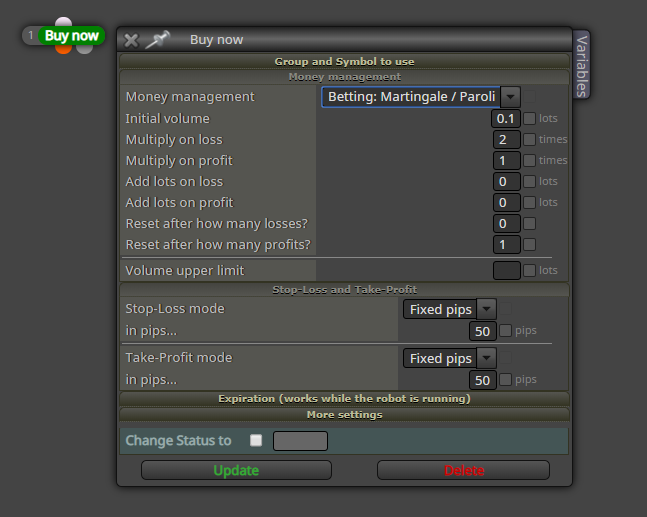Viewport: 647px width, 517px height.
Task: Click the Volume upper limit label
Action: point(185,271)
